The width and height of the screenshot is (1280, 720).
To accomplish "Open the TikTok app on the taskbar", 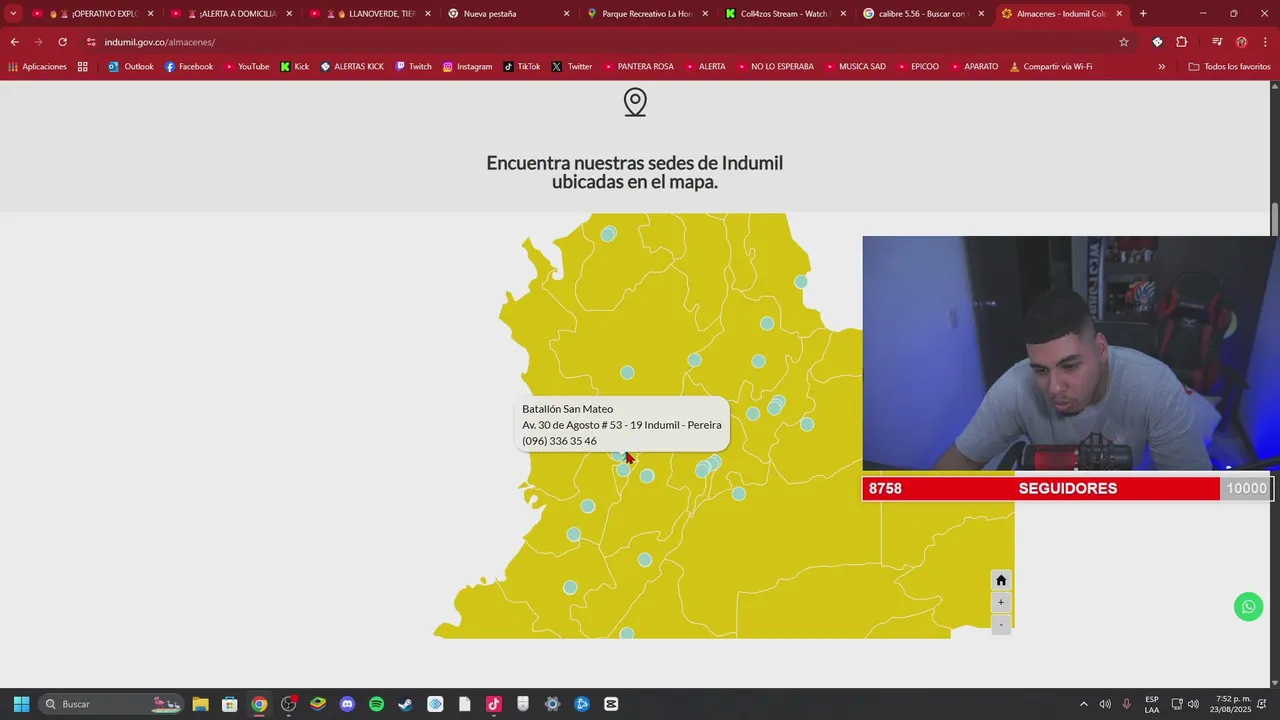I will tap(493, 704).
